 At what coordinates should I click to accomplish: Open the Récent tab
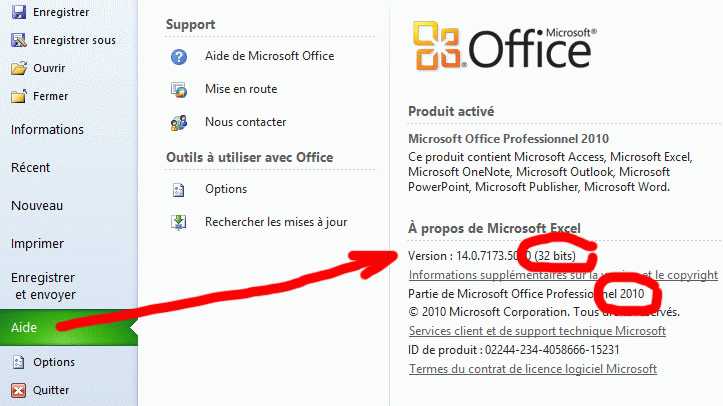click(x=30, y=168)
